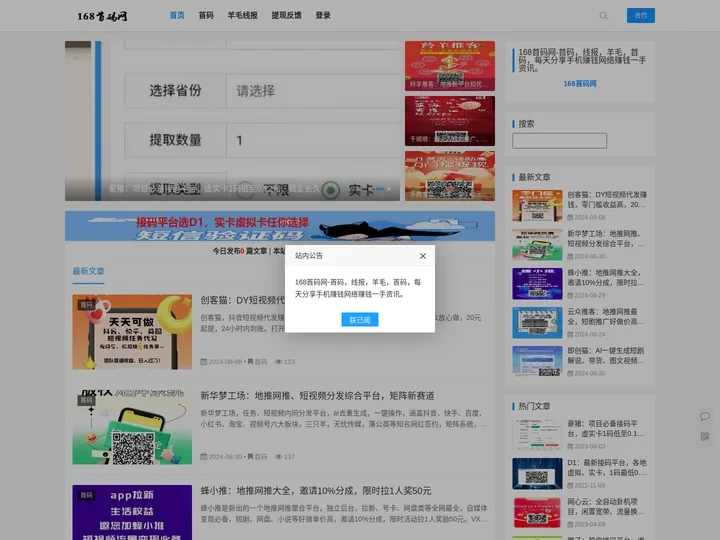Screen dimensions: 720x540
Task: Click the 朕已阅 confirm button
Action: tap(360, 320)
